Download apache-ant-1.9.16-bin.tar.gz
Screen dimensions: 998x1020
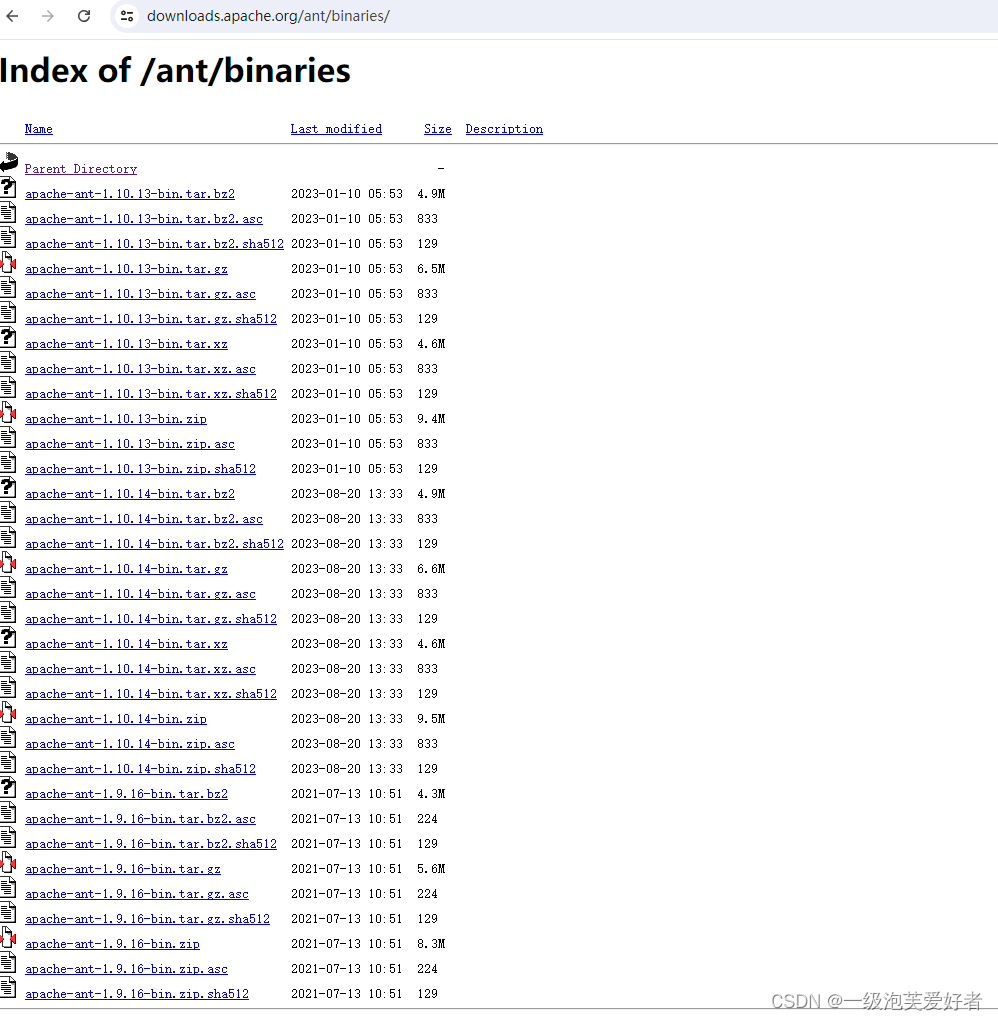123,869
